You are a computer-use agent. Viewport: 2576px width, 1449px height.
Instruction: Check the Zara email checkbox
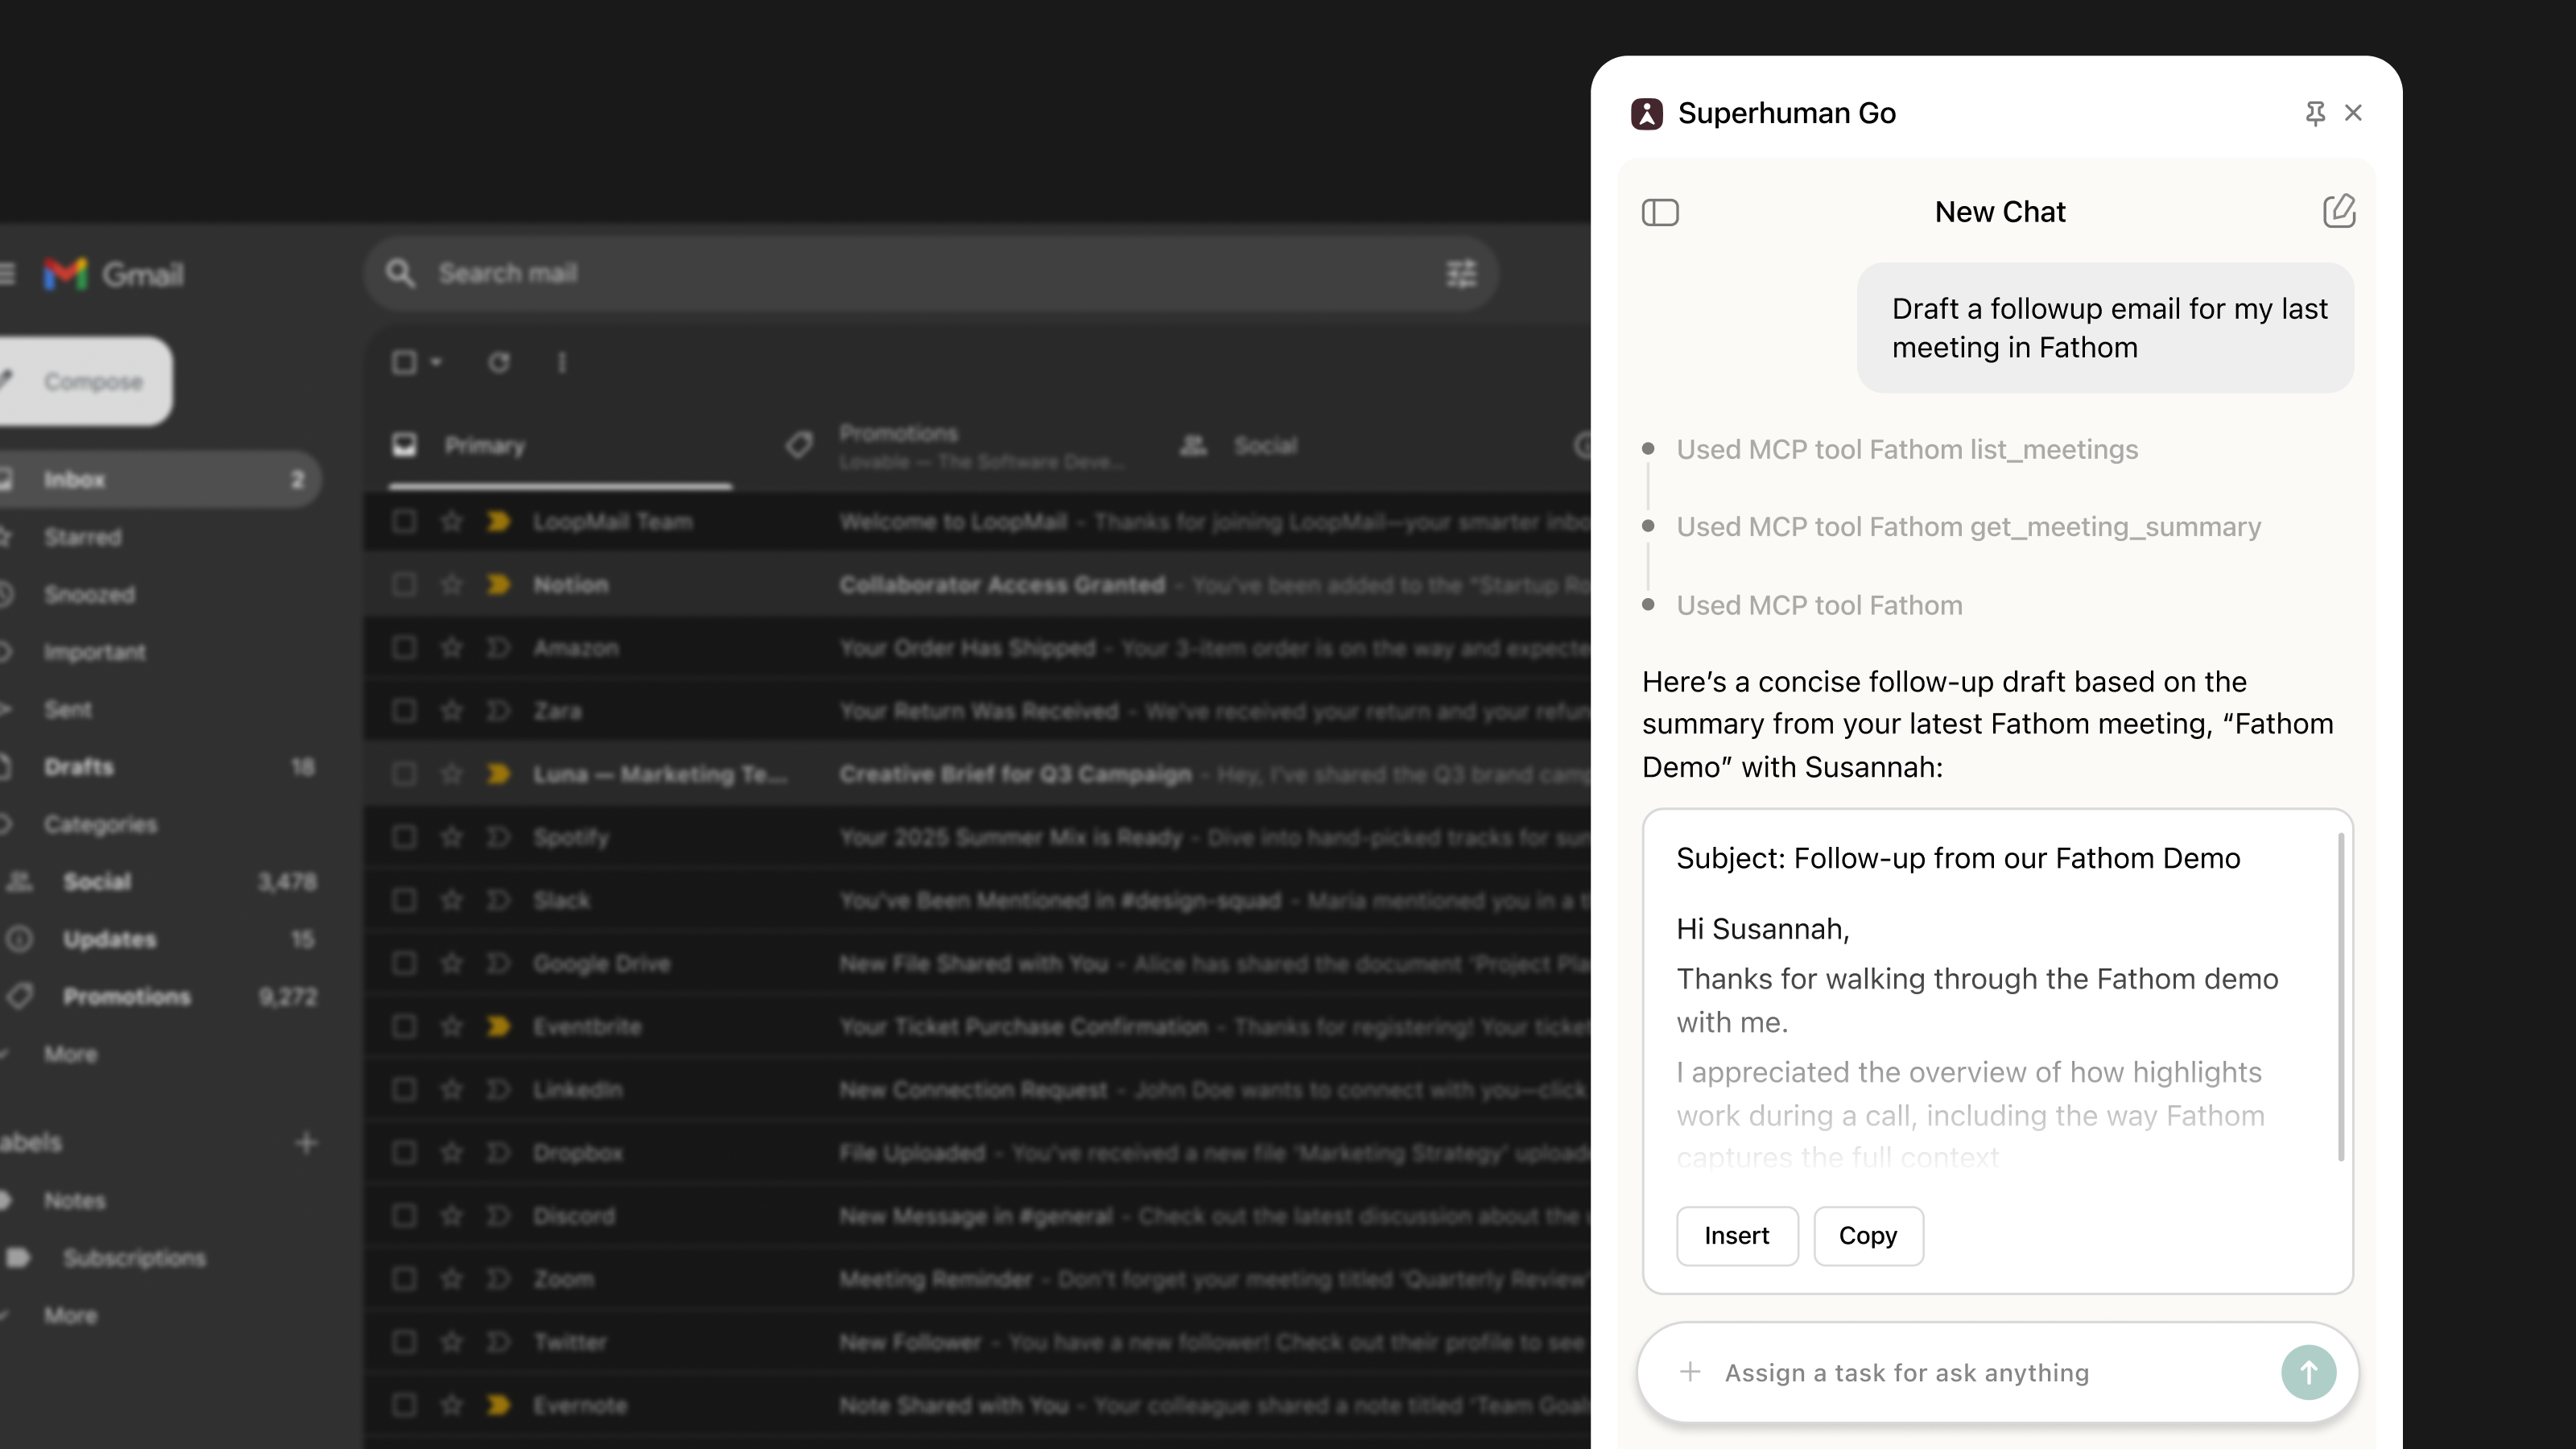(x=404, y=710)
